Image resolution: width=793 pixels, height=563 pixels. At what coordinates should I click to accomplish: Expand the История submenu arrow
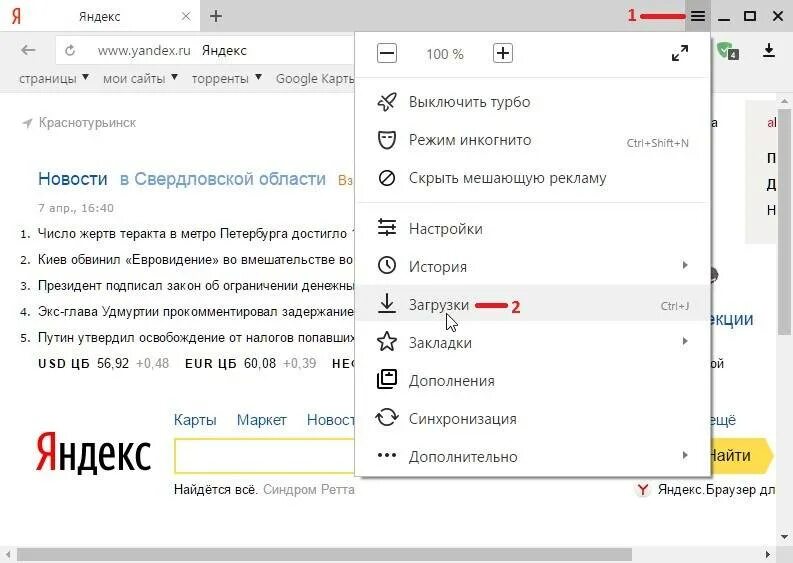point(685,265)
